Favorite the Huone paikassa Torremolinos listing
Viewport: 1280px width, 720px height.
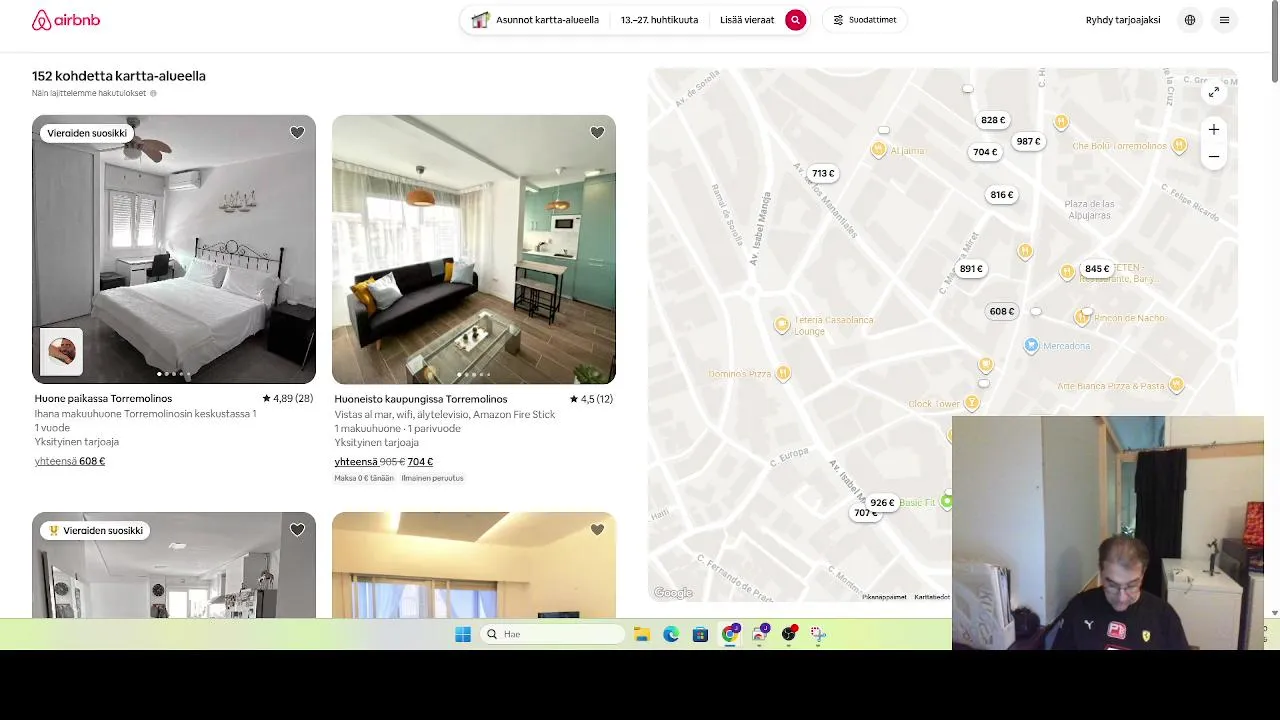[297, 133]
